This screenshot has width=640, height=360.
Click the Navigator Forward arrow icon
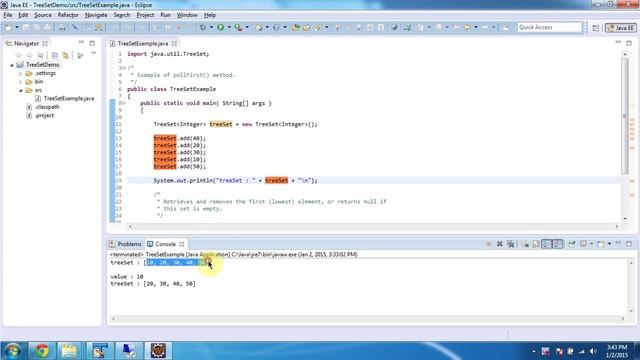[x=29, y=55]
